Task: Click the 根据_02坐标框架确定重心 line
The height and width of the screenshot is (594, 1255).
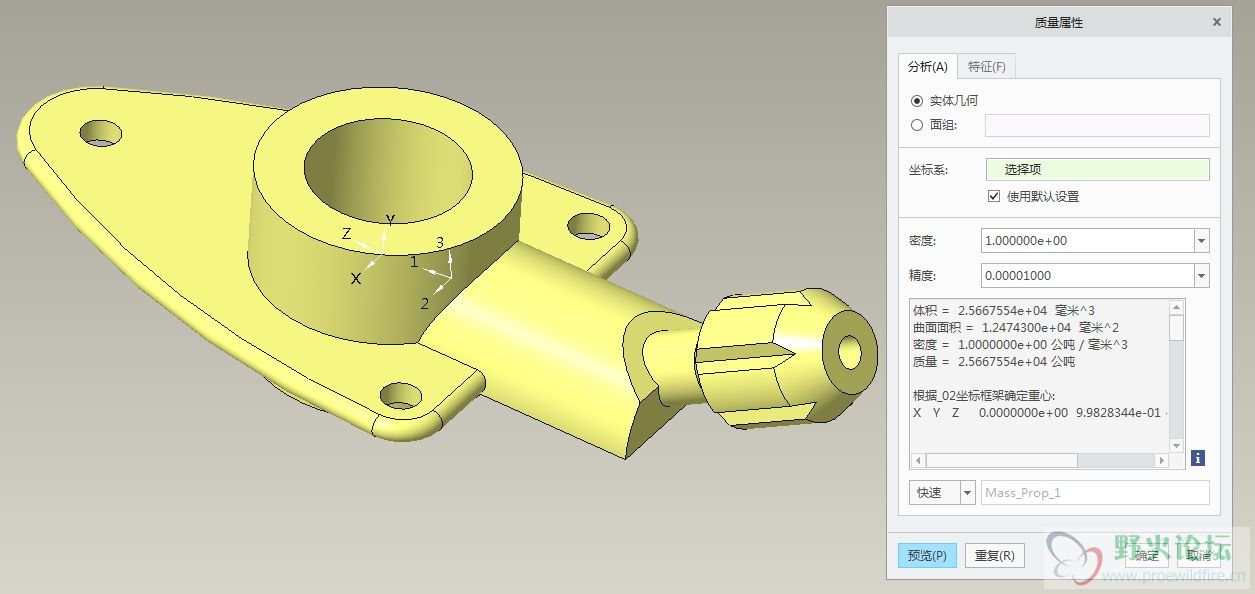Action: (x=985, y=395)
